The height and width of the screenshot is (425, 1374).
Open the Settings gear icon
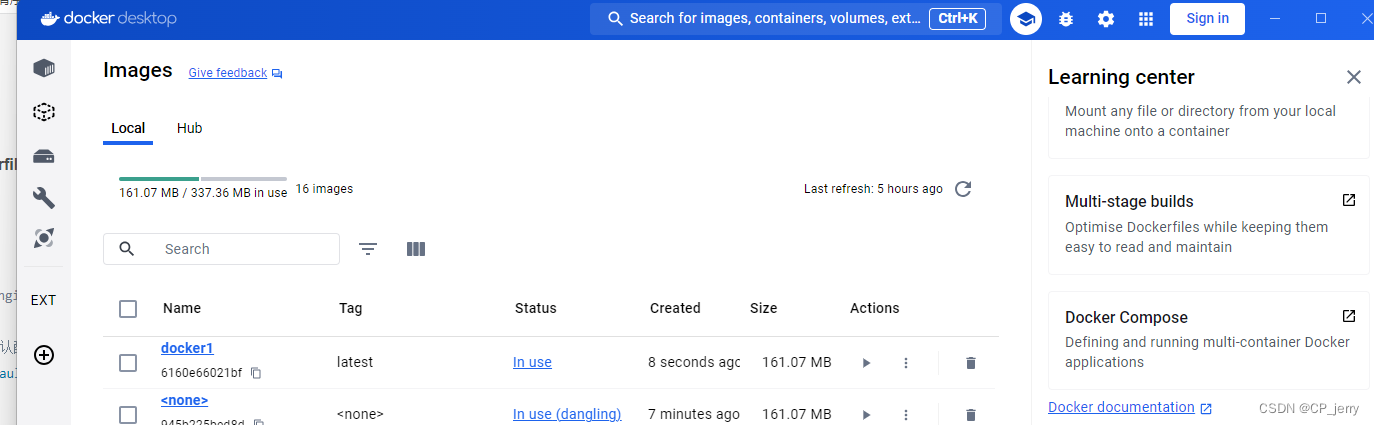tap(1106, 19)
